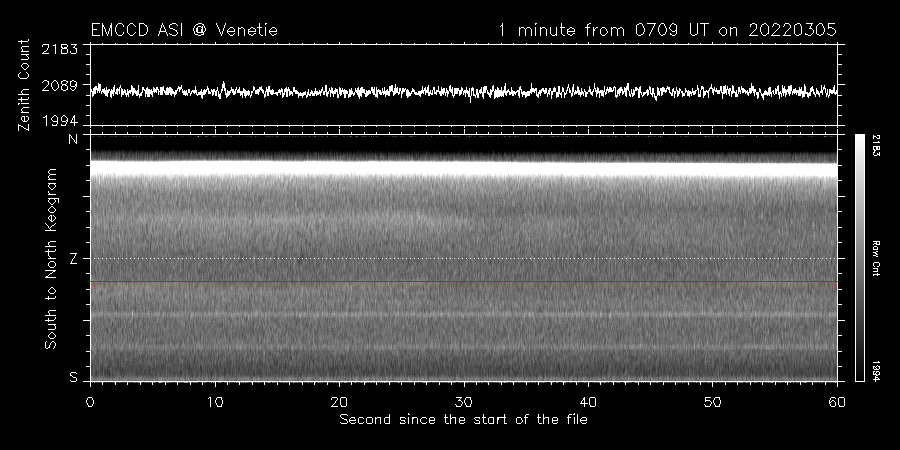Image resolution: width=900 pixels, height=450 pixels.
Task: Click the 'Raw Cnt' colorbar label
Action: pos(876,258)
